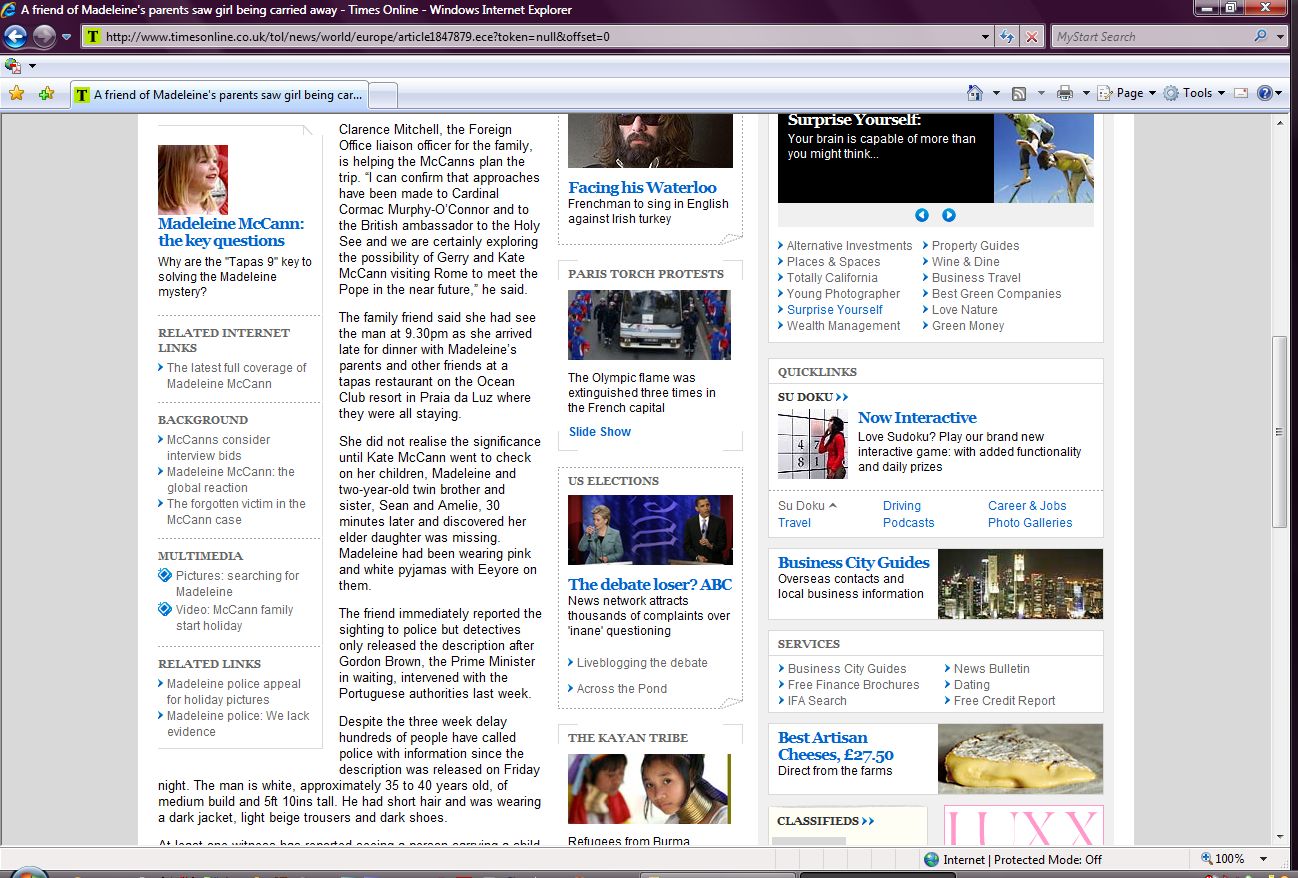The height and width of the screenshot is (878, 1298).
Task: Open the Favorites Center star icon
Action: pyautogui.click(x=16, y=94)
